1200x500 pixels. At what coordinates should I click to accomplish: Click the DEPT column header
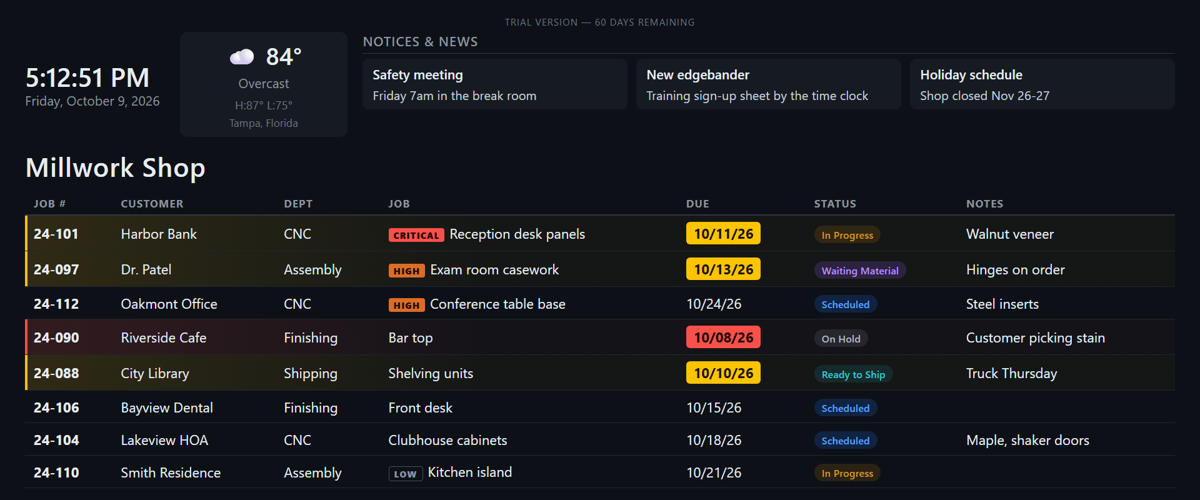click(x=298, y=204)
